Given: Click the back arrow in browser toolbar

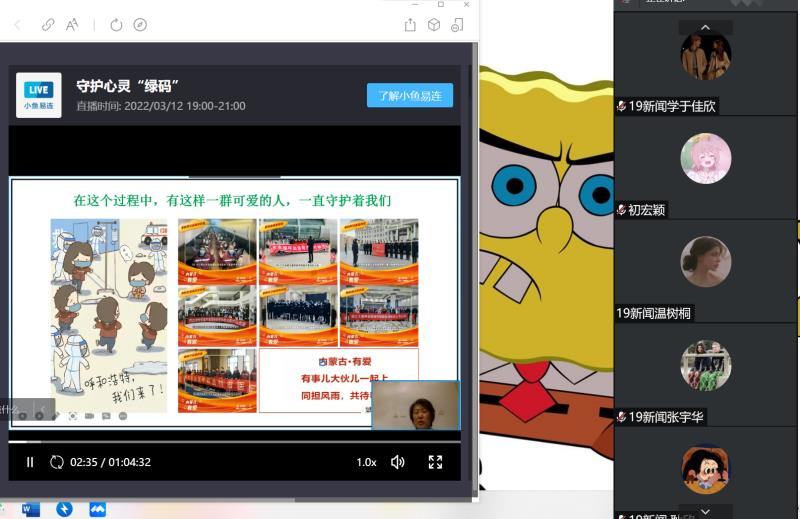Looking at the screenshot, I should coord(18,25).
